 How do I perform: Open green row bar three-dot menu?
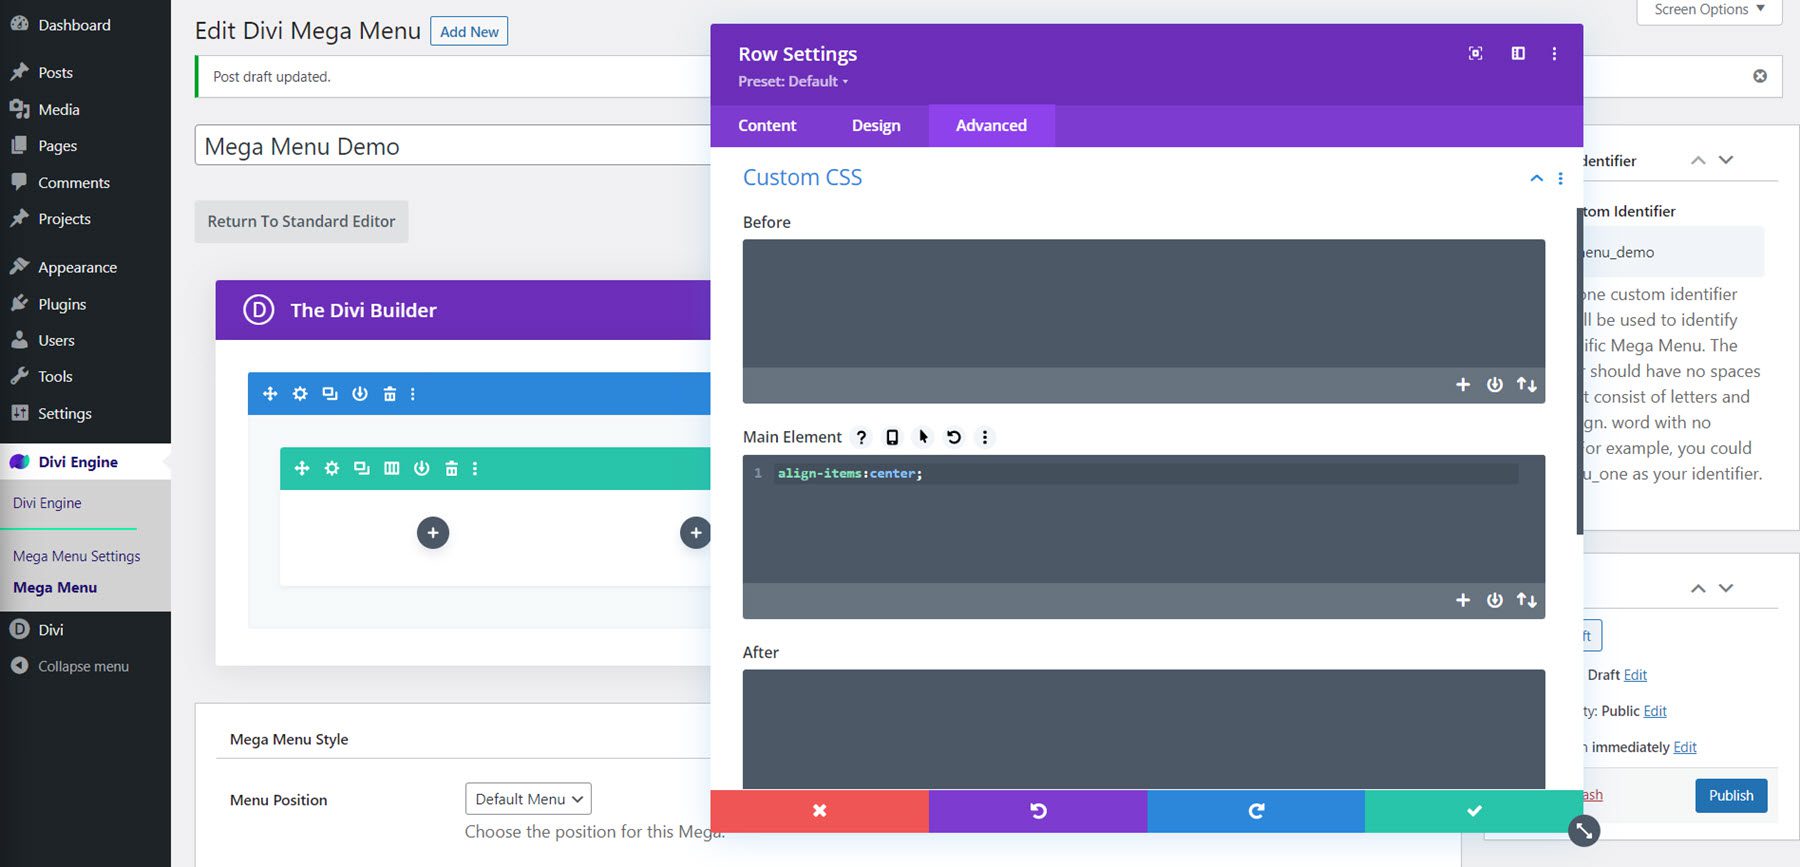click(x=475, y=468)
